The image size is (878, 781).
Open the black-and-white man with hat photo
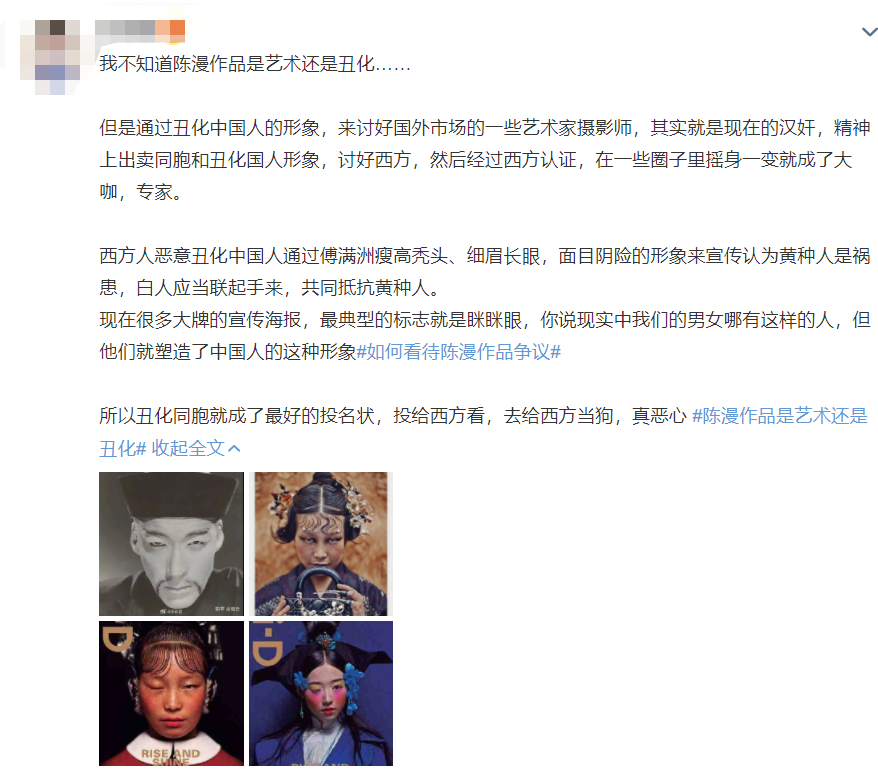pyautogui.click(x=171, y=544)
